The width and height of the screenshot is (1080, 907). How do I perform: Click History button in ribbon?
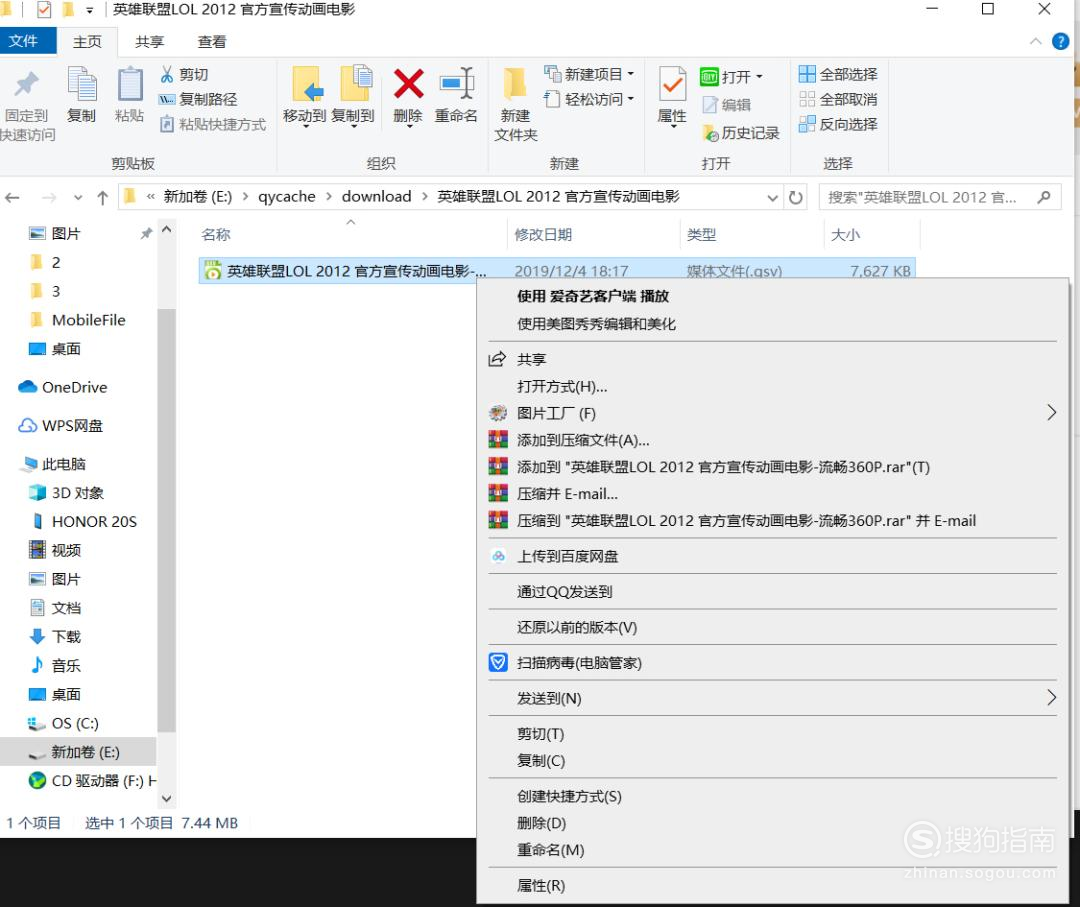741,133
